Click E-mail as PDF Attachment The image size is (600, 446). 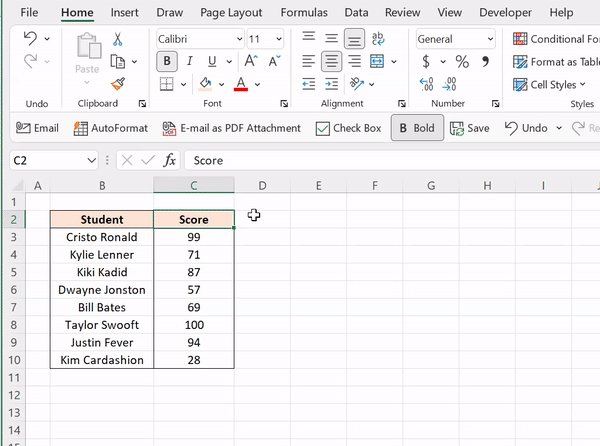[x=232, y=128]
